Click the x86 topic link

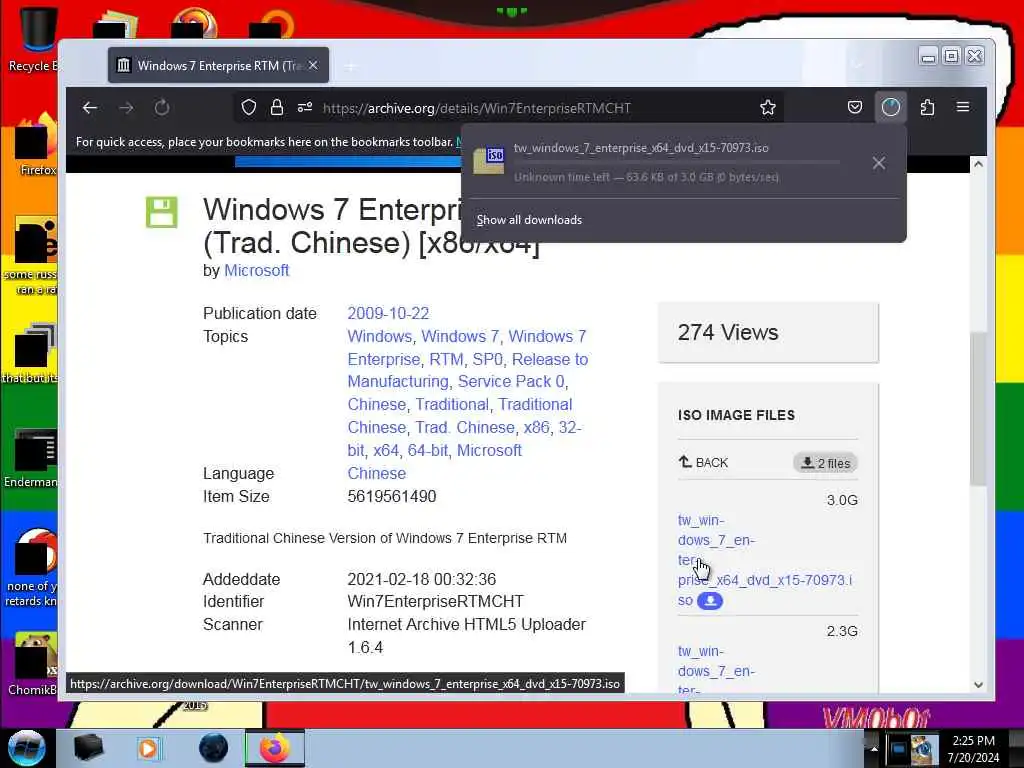536,428
